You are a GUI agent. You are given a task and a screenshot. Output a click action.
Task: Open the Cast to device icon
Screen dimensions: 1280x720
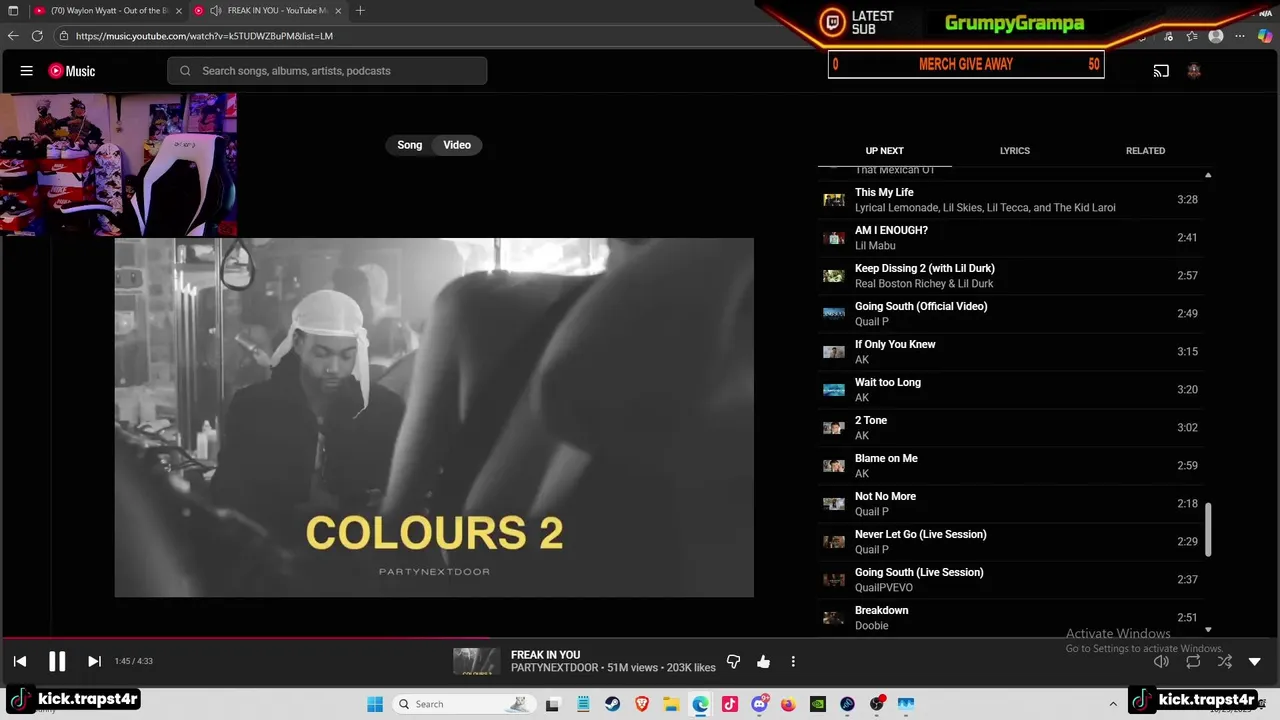(1161, 71)
